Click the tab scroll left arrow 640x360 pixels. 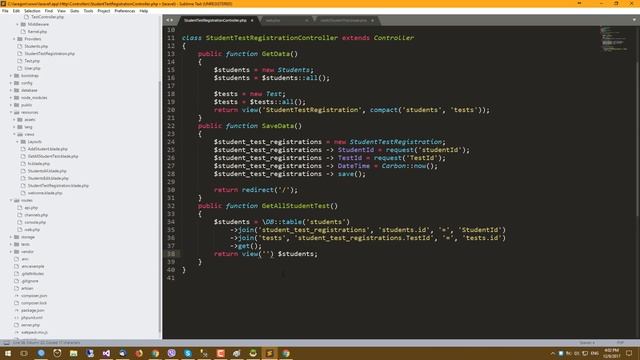click(x=167, y=20)
